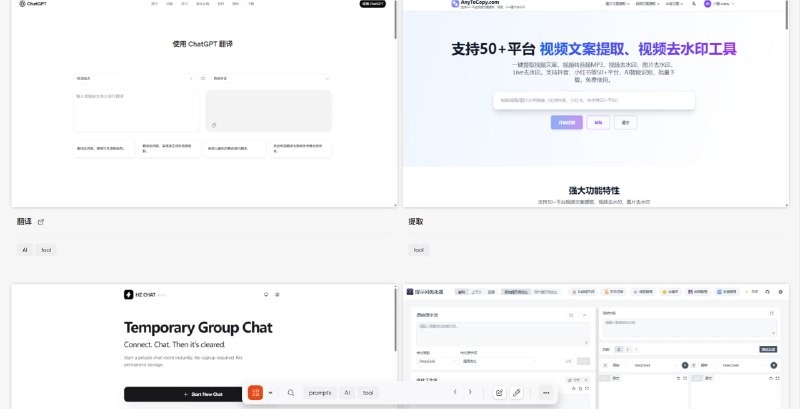Click the first small icon in HZ CHAT header

click(266, 294)
